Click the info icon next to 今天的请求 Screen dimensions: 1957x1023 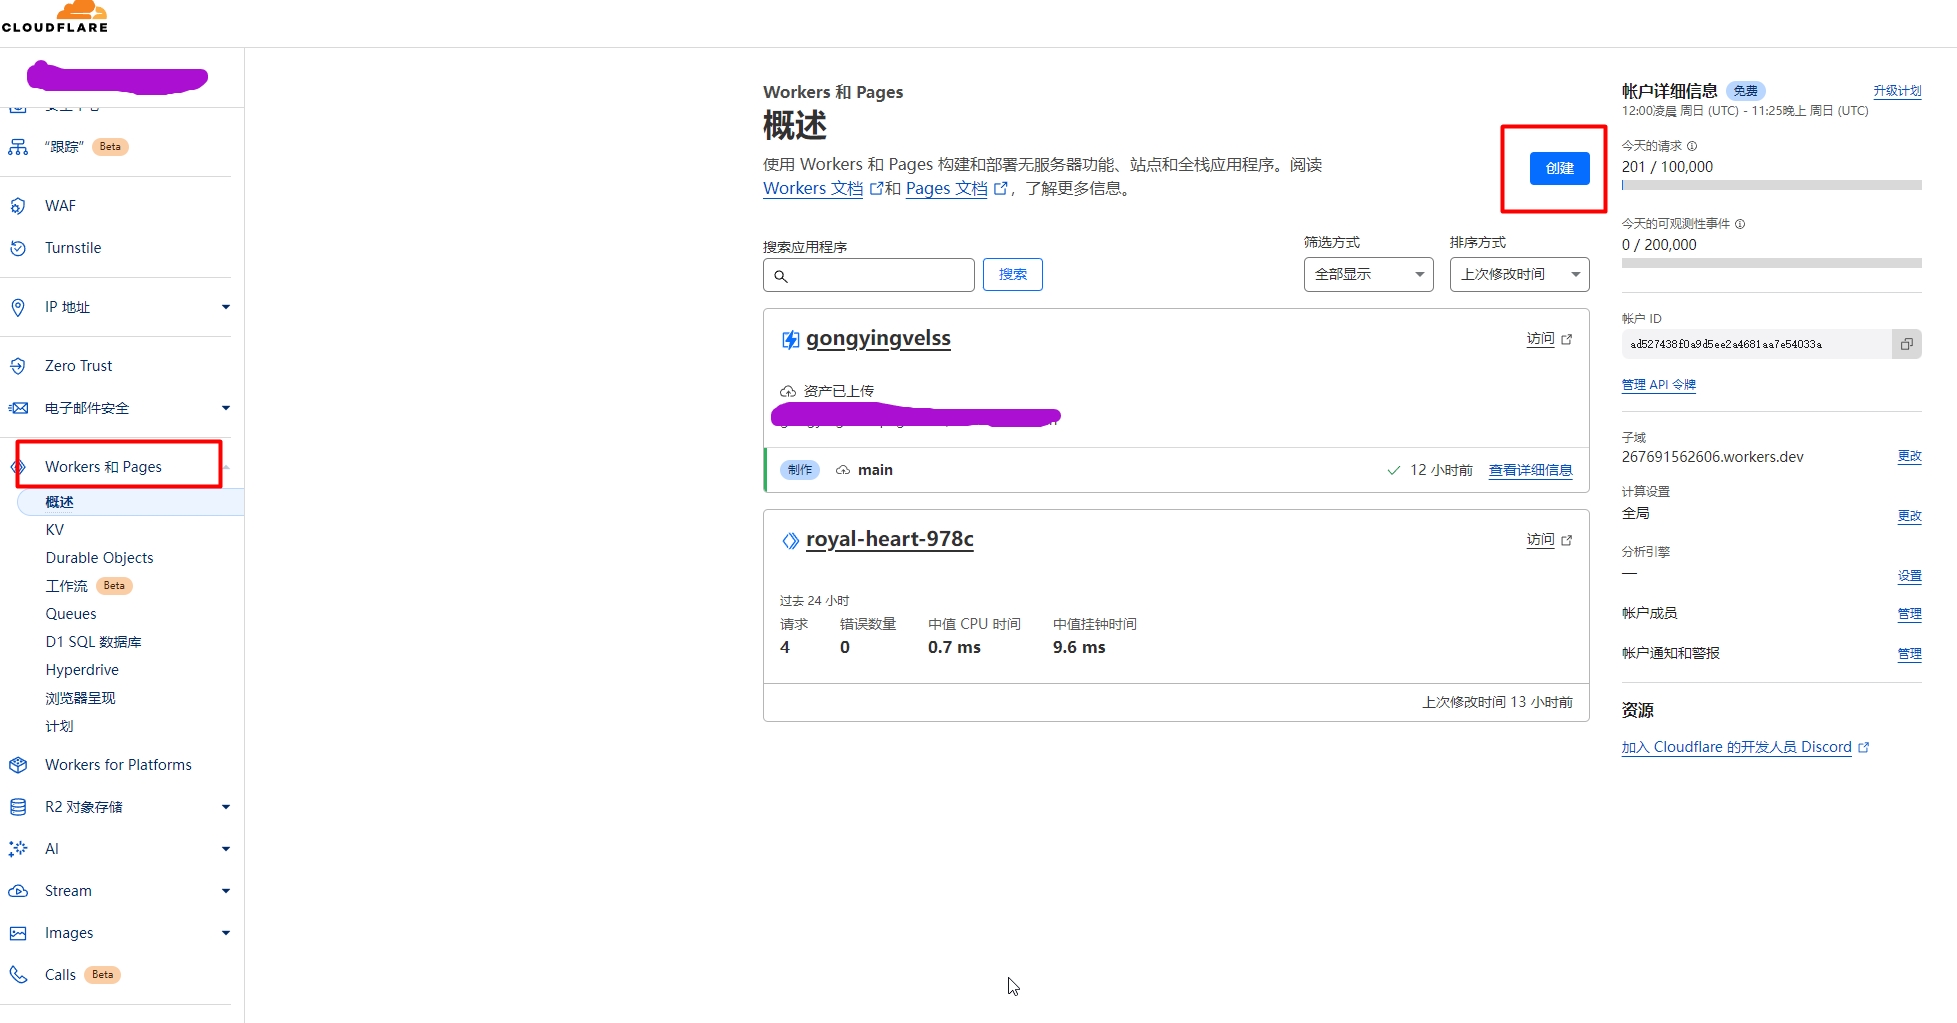[1692, 146]
